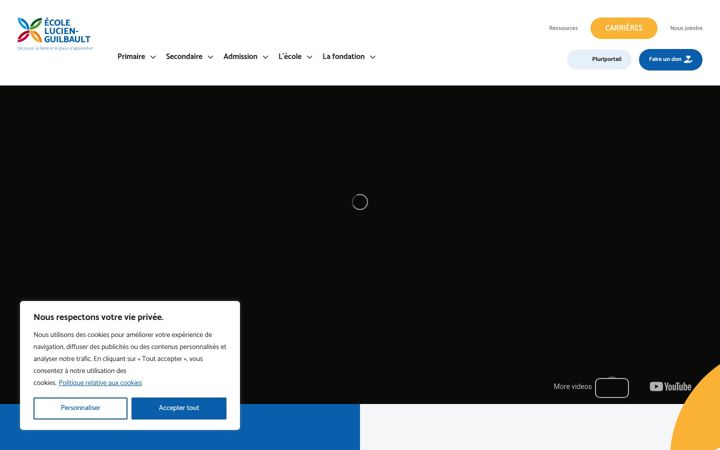Click the orange CARRIÈRES button
The width and height of the screenshot is (720, 450).
624,28
